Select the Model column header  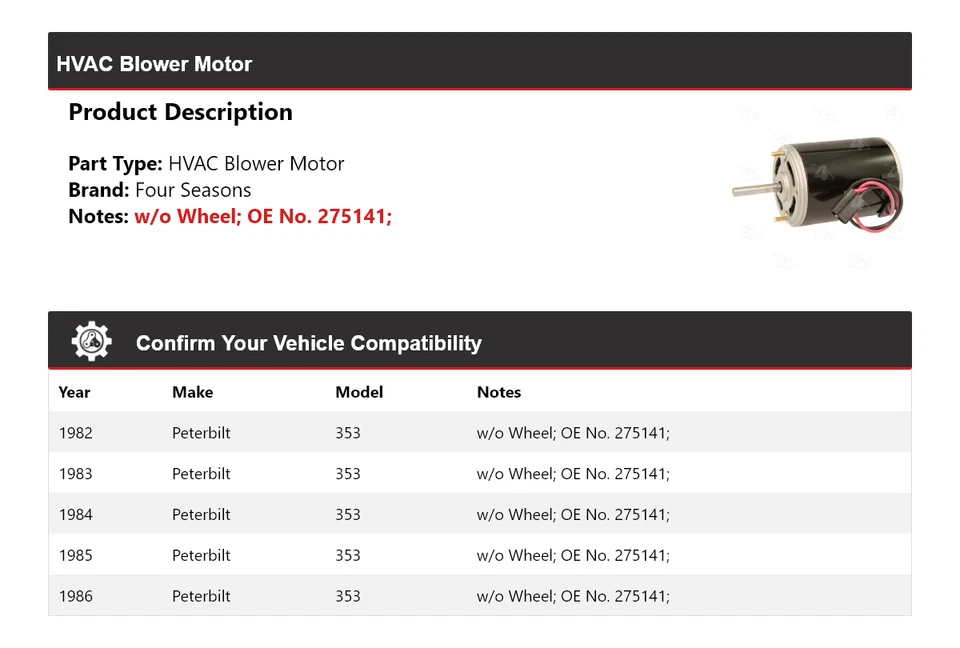tap(359, 392)
